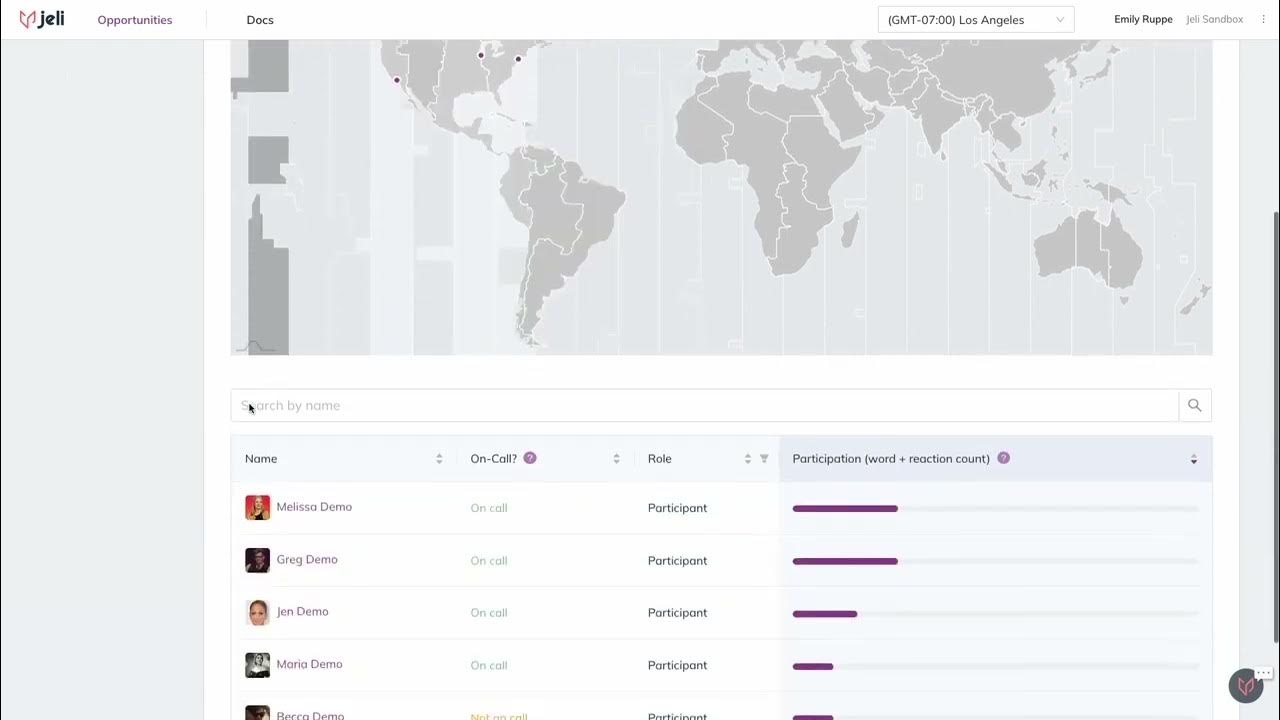1280x720 pixels.
Task: Open Jen Demo's profile link
Action: pyautogui.click(x=302, y=611)
